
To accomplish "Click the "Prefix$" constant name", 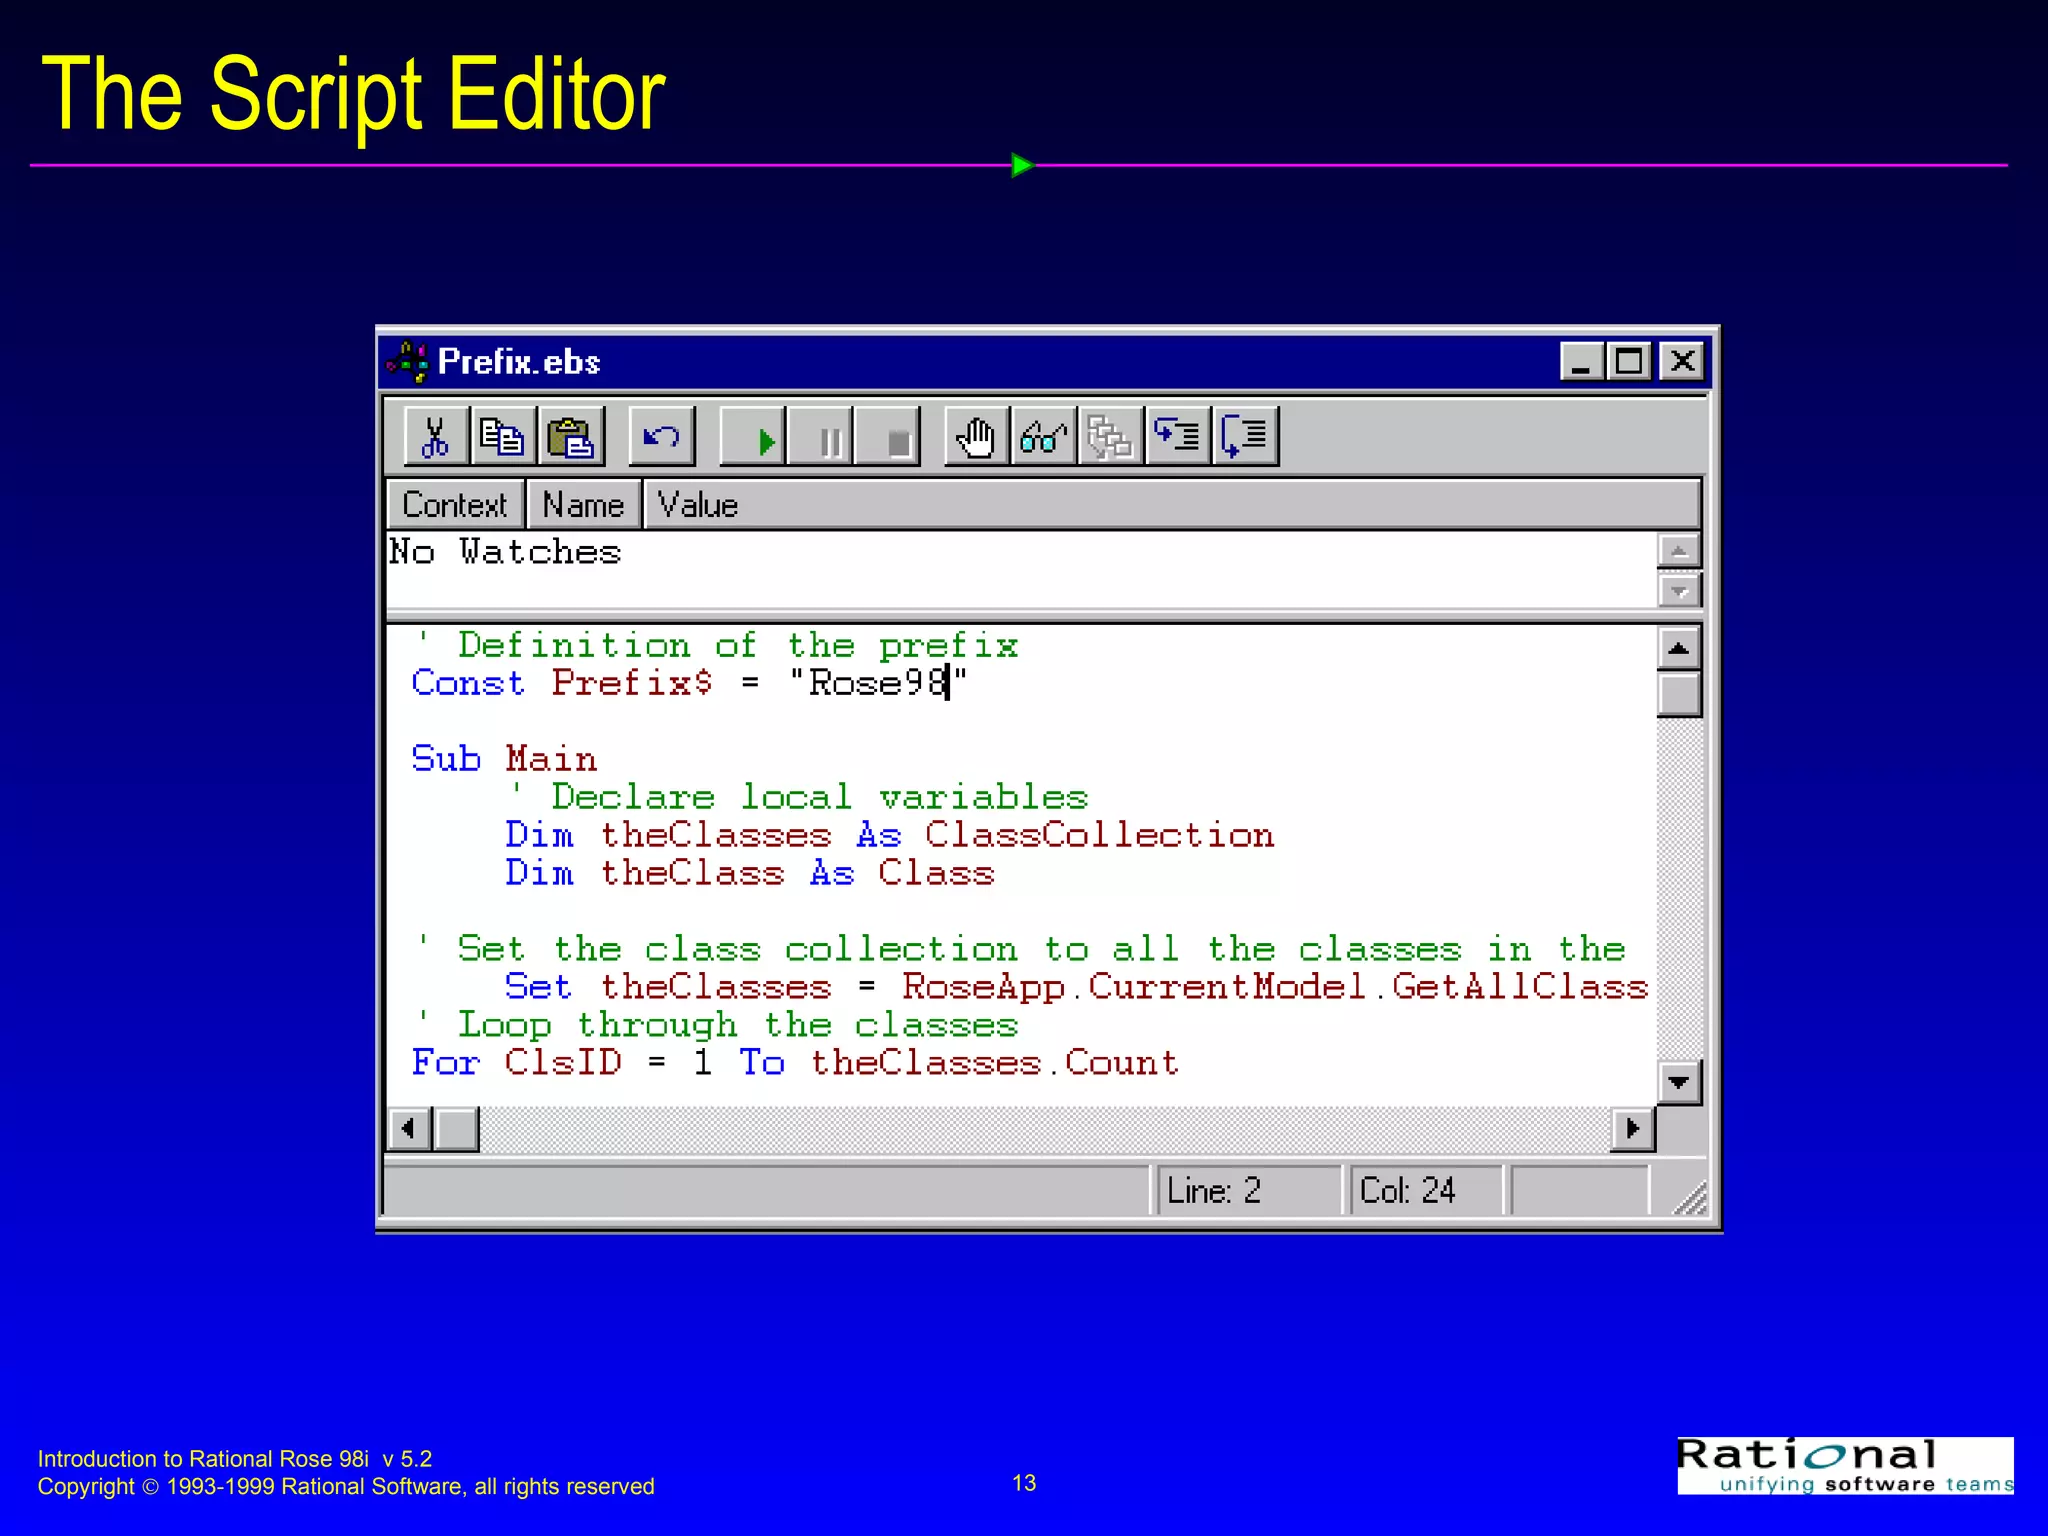I will 632,683.
